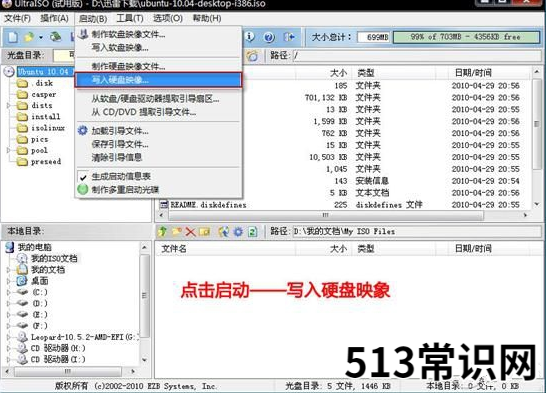The image size is (546, 393).
Task: Click the red X delete icon
Action: pyautogui.click(x=190, y=231)
